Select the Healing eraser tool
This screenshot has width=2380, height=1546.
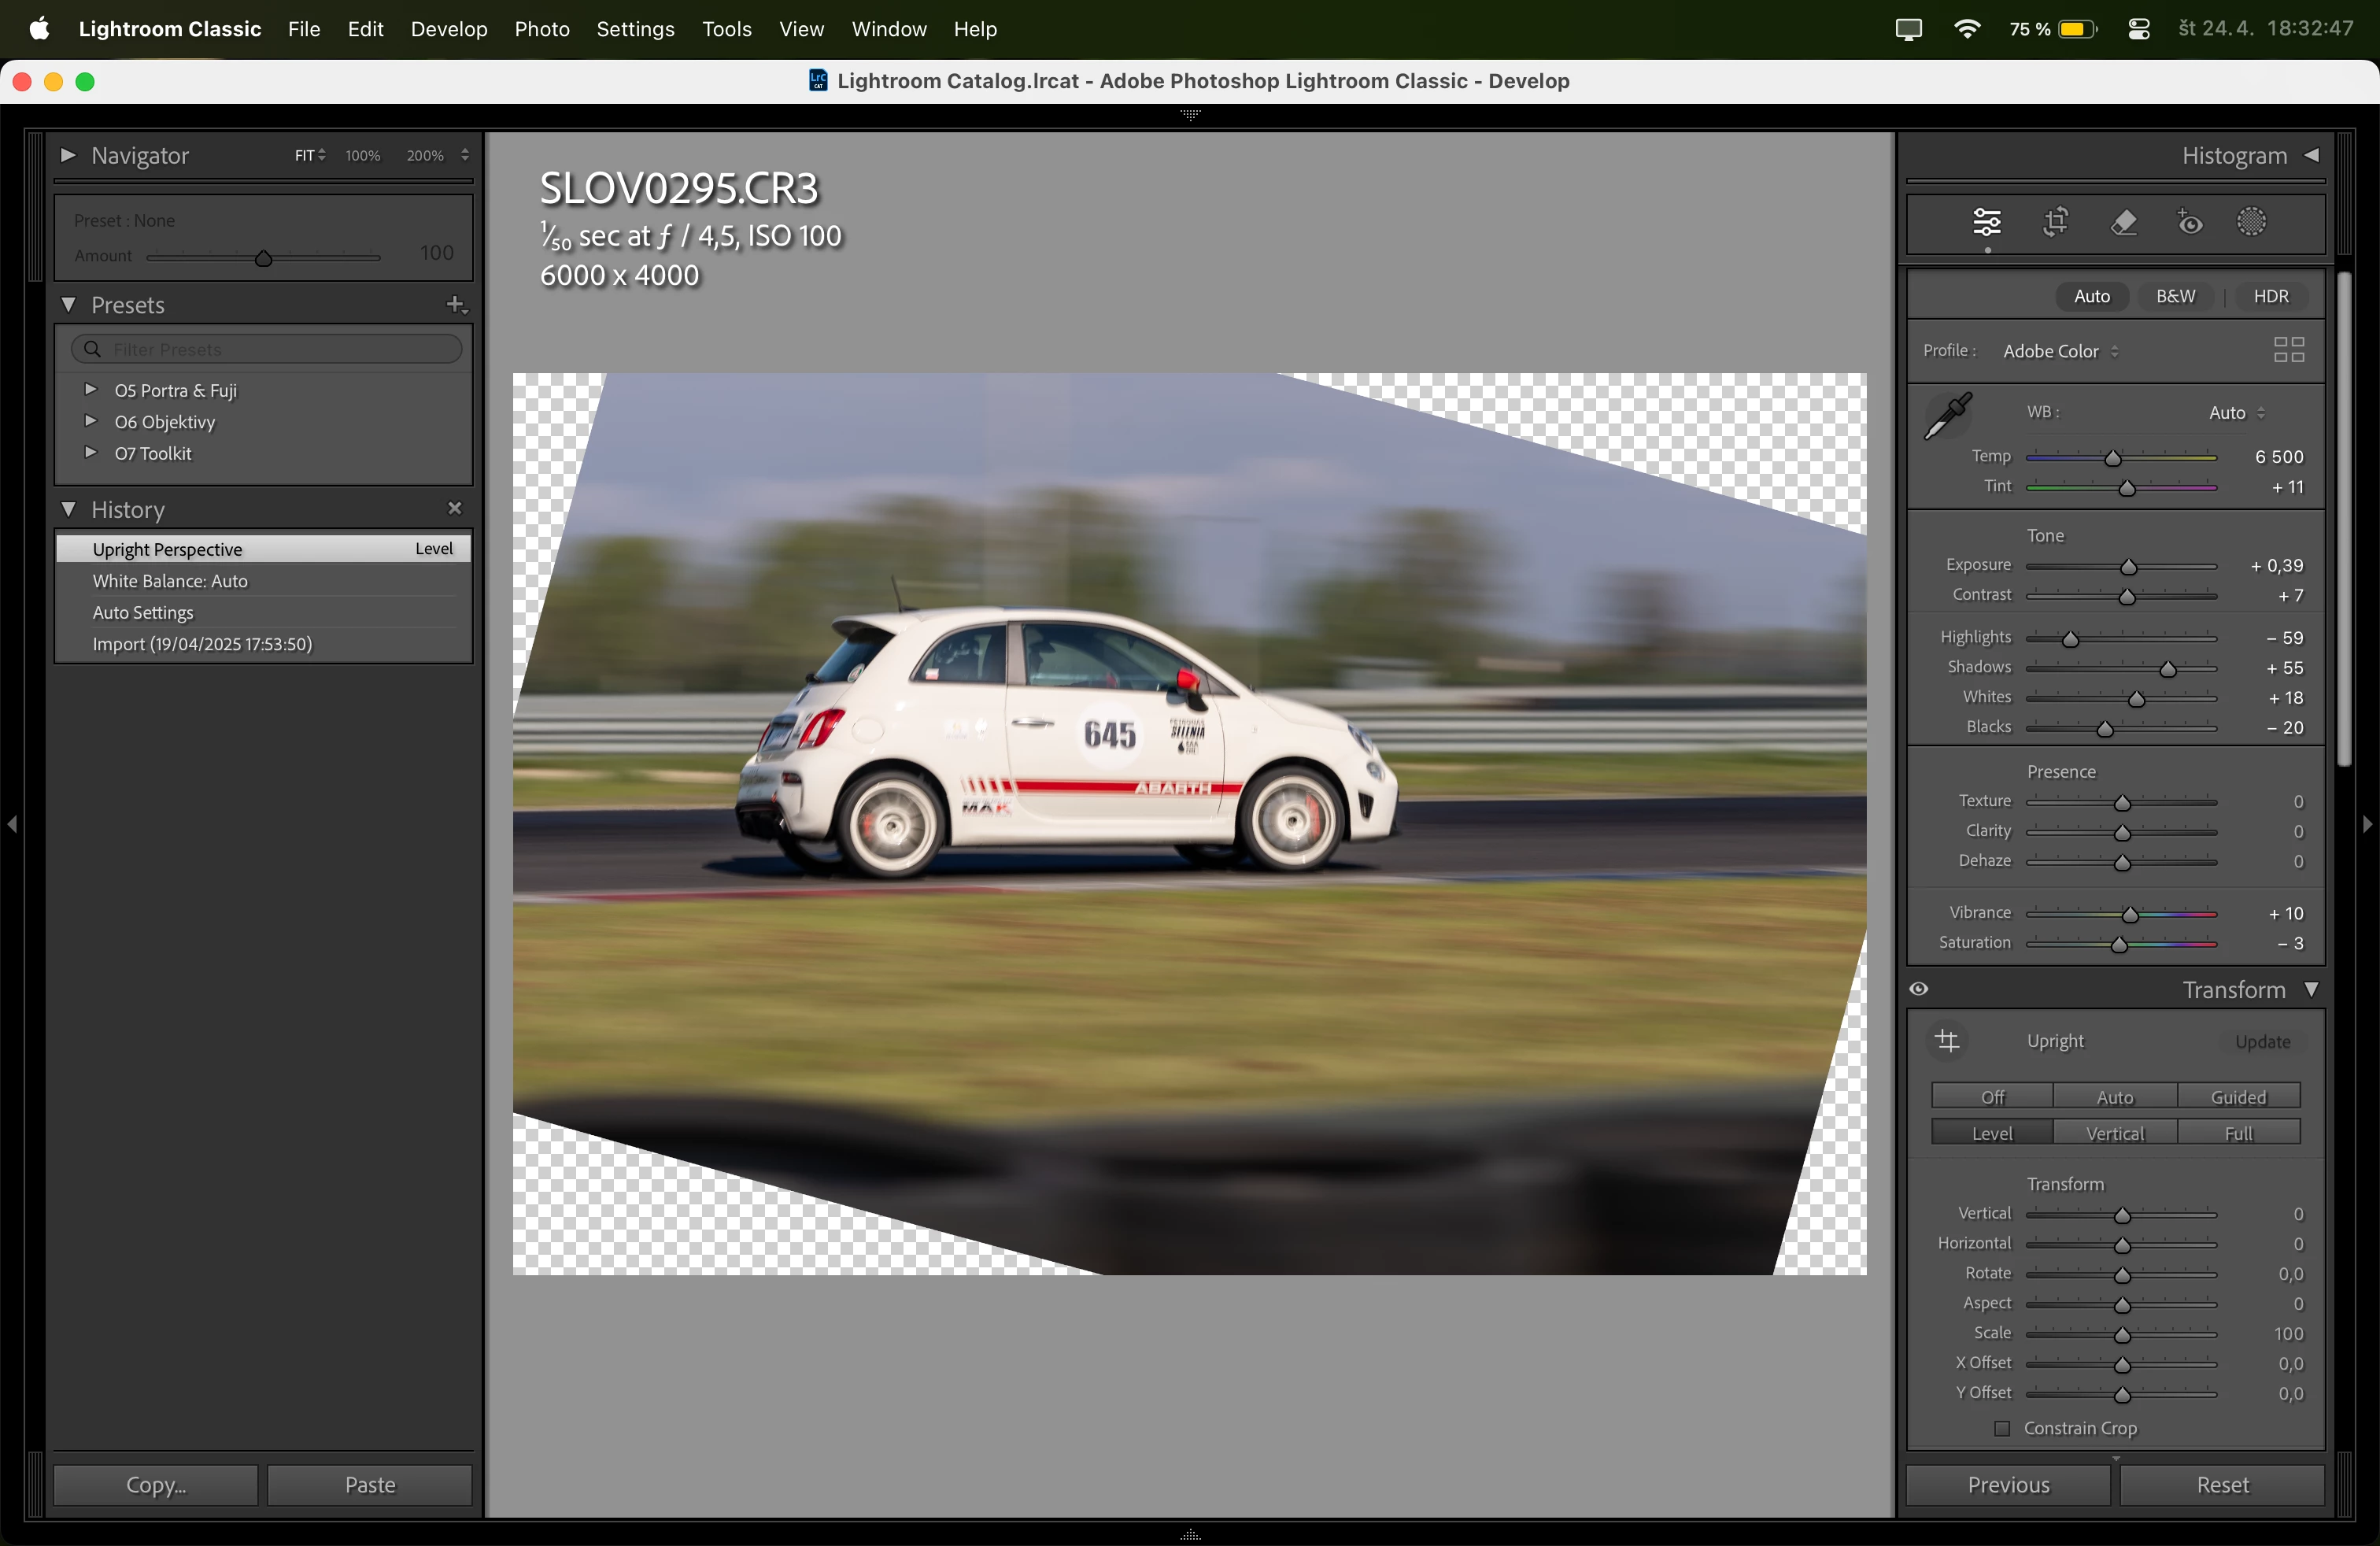[2123, 222]
